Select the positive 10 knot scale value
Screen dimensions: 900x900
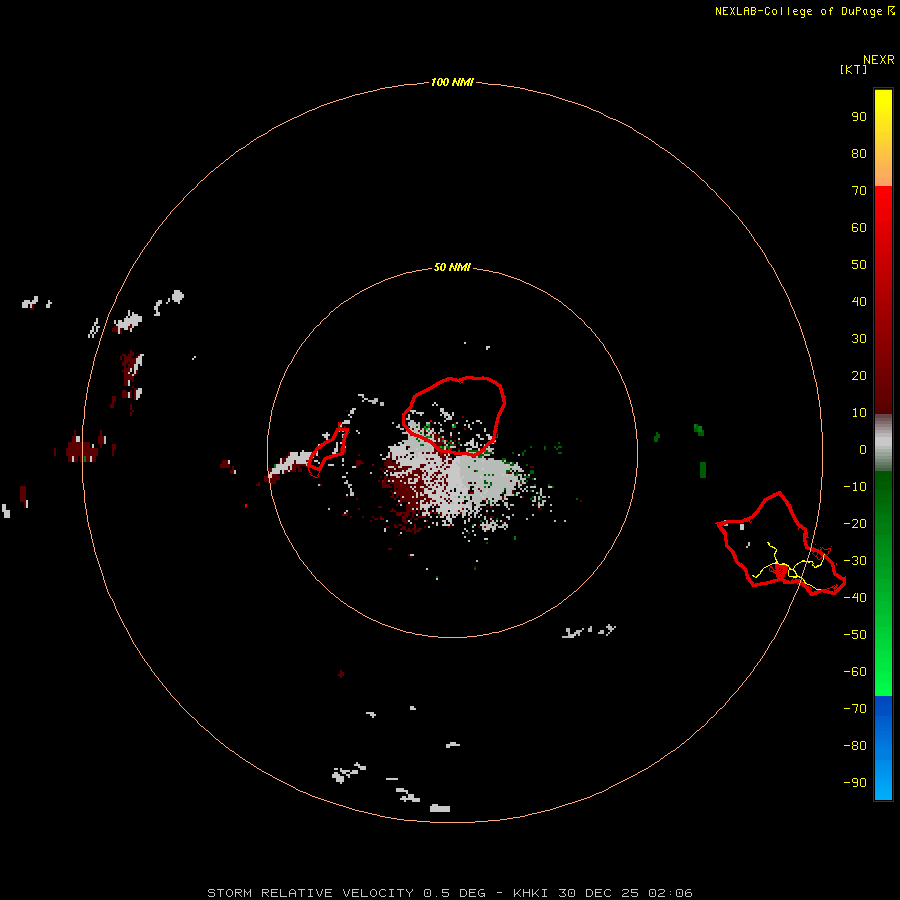(x=859, y=413)
